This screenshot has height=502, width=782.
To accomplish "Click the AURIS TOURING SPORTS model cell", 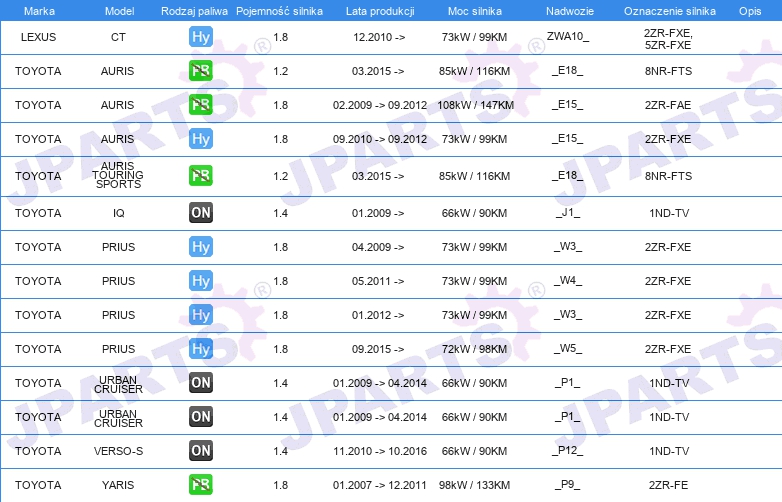I will click(118, 175).
